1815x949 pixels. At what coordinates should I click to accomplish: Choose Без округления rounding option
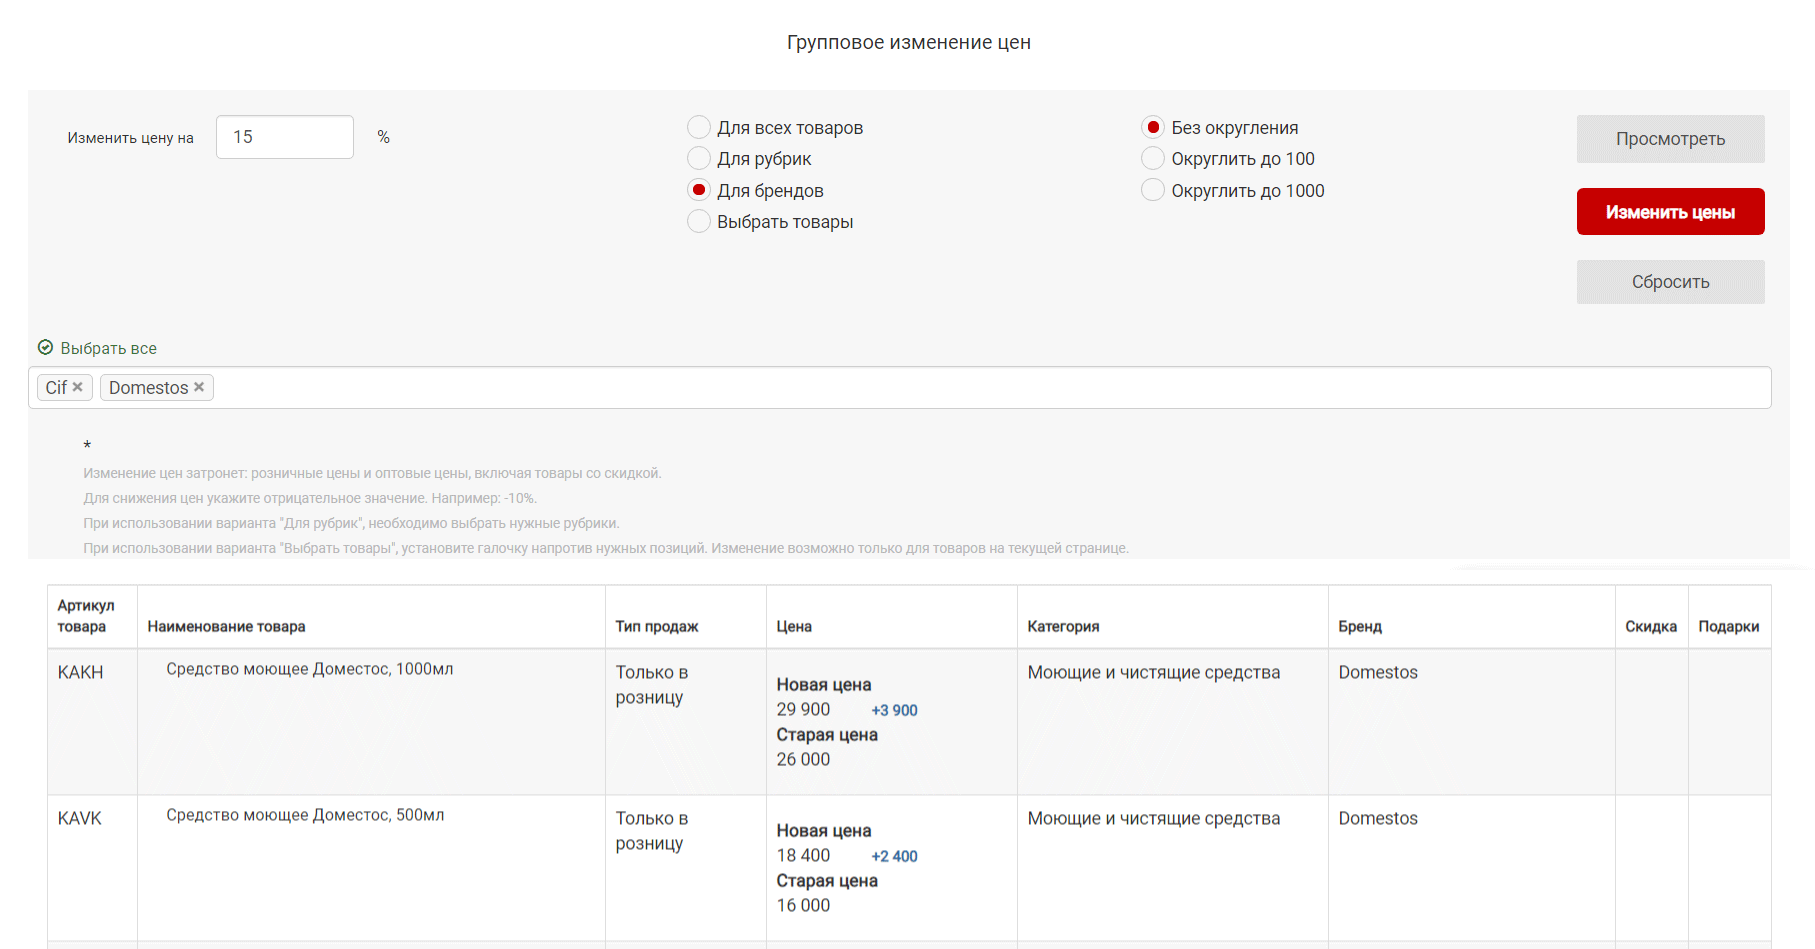pos(1153,127)
